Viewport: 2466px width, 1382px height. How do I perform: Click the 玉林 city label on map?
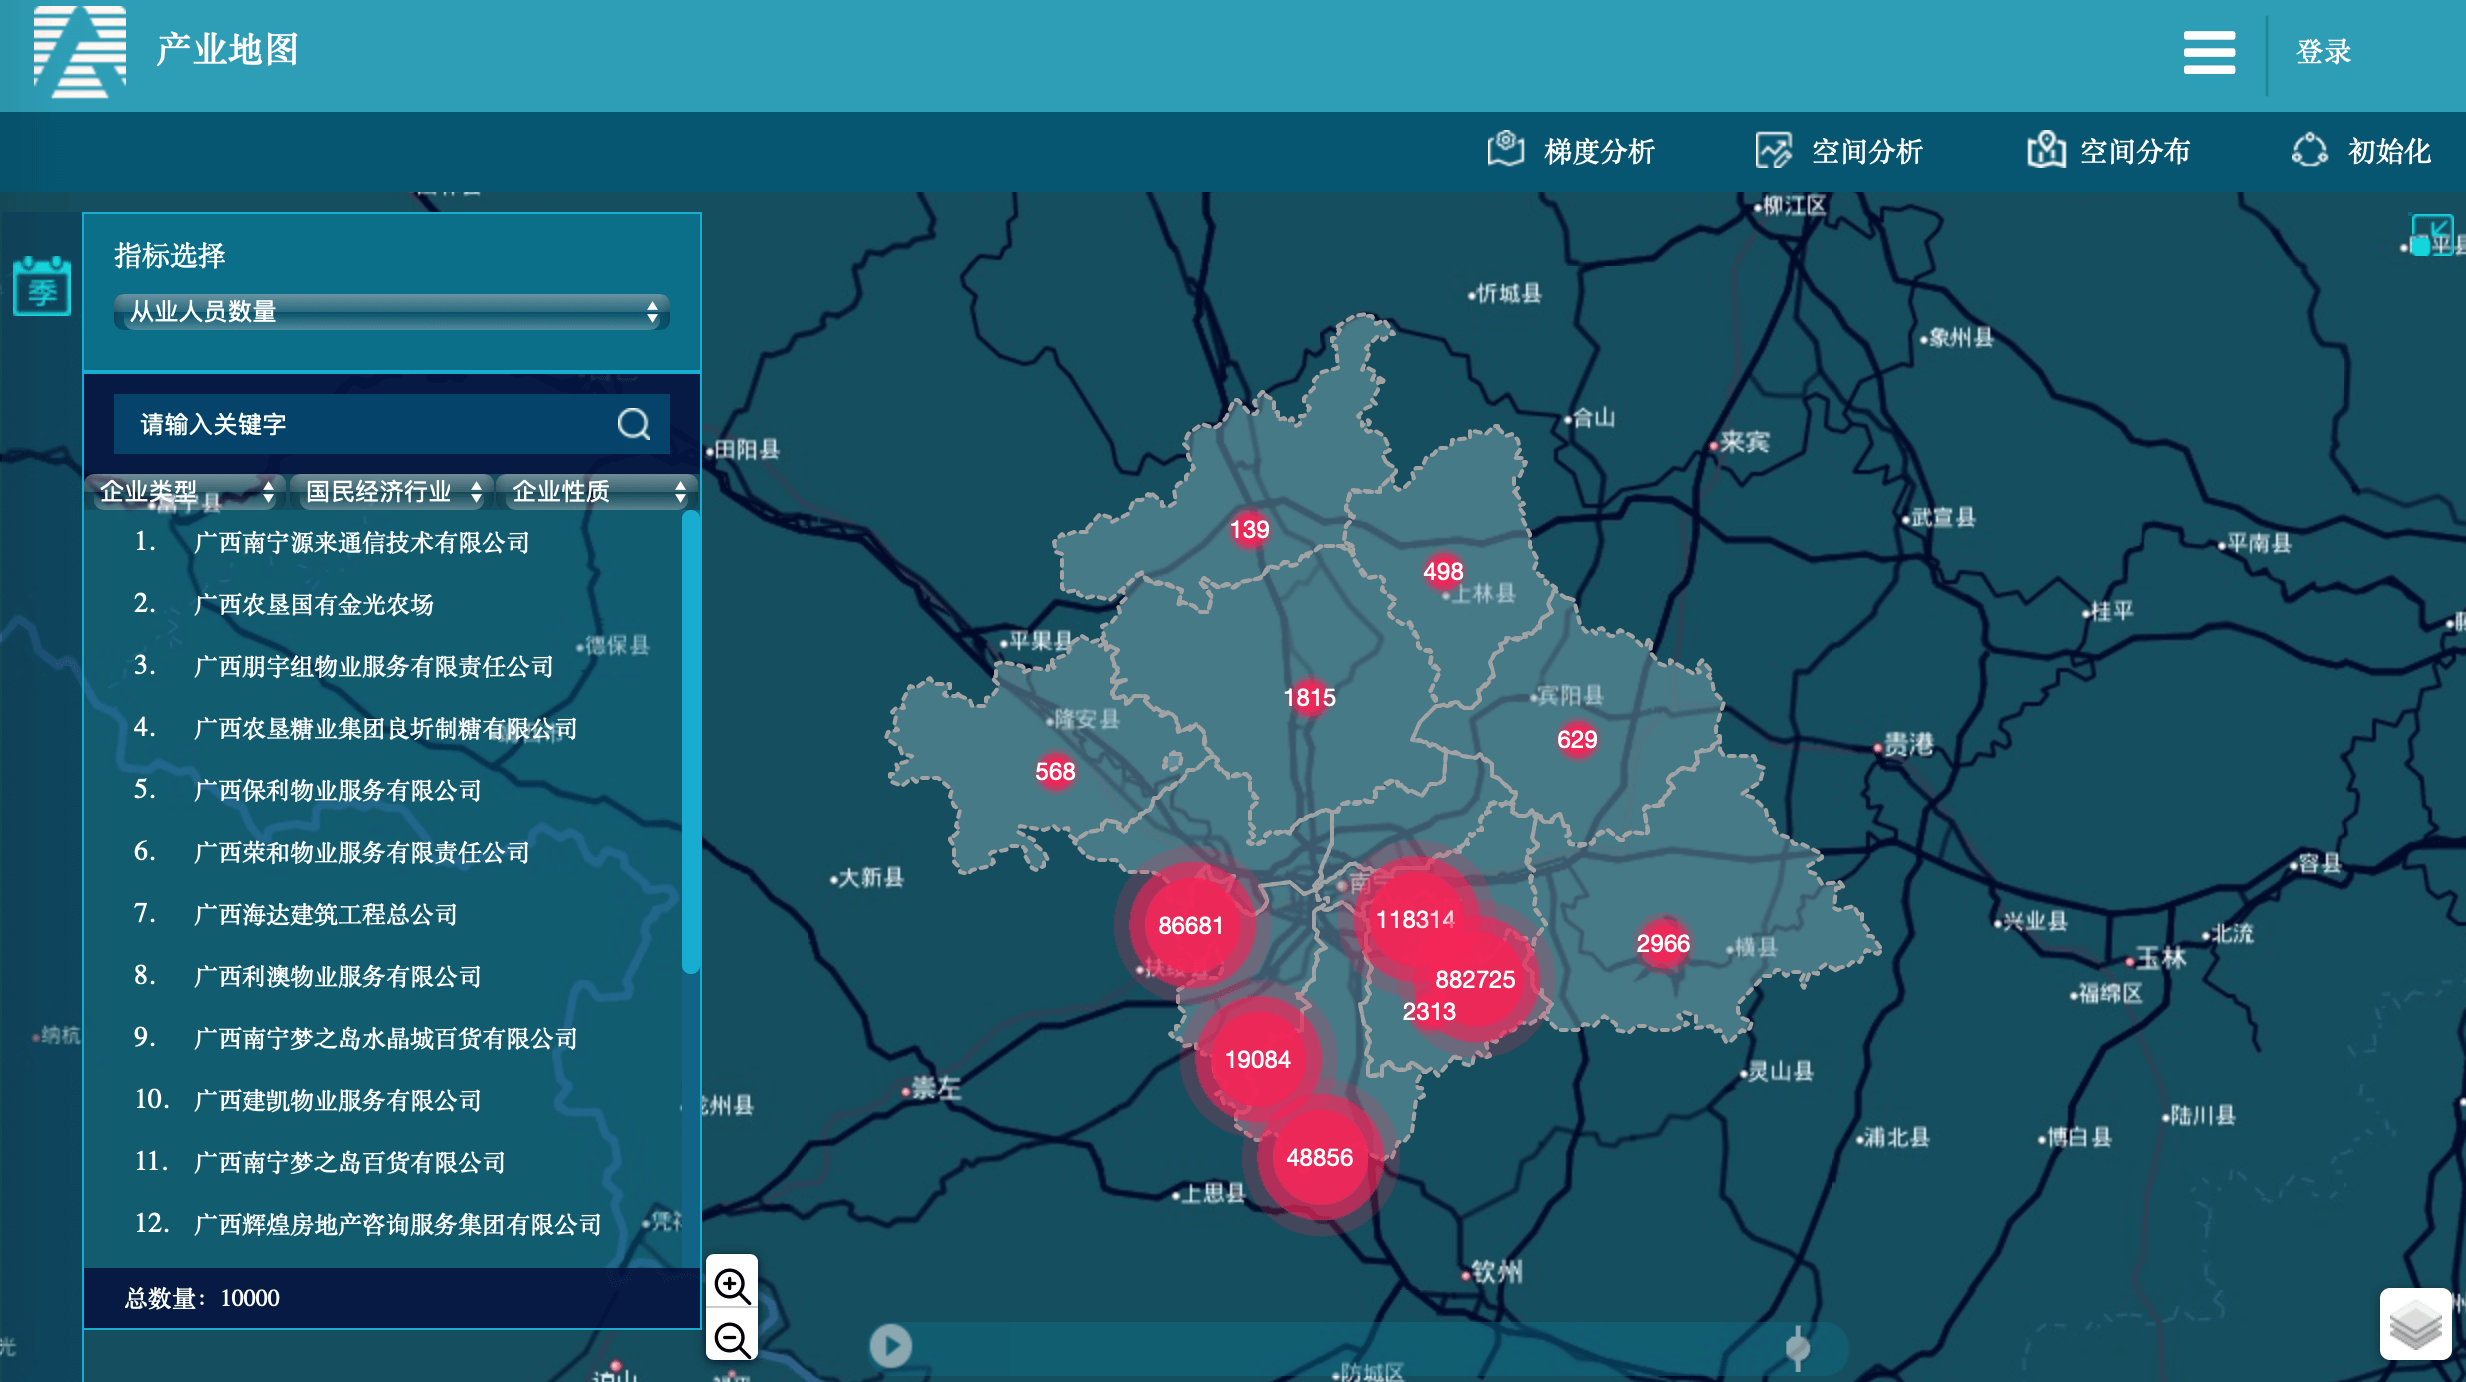click(2160, 958)
